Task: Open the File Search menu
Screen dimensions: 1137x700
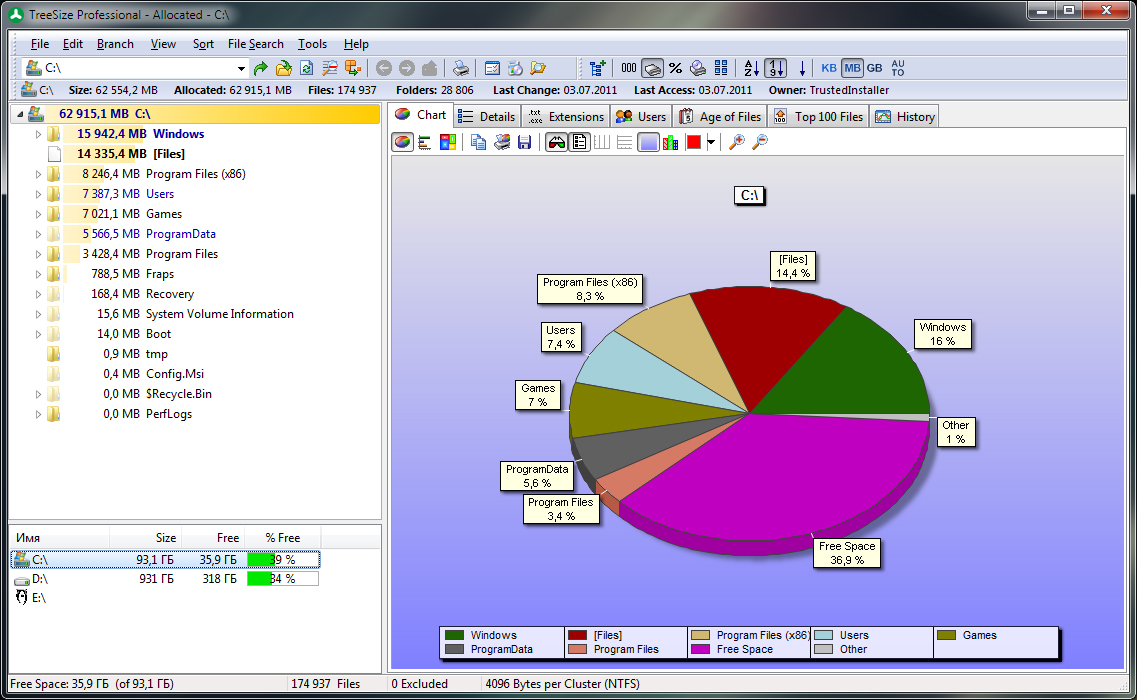Action: tap(255, 44)
